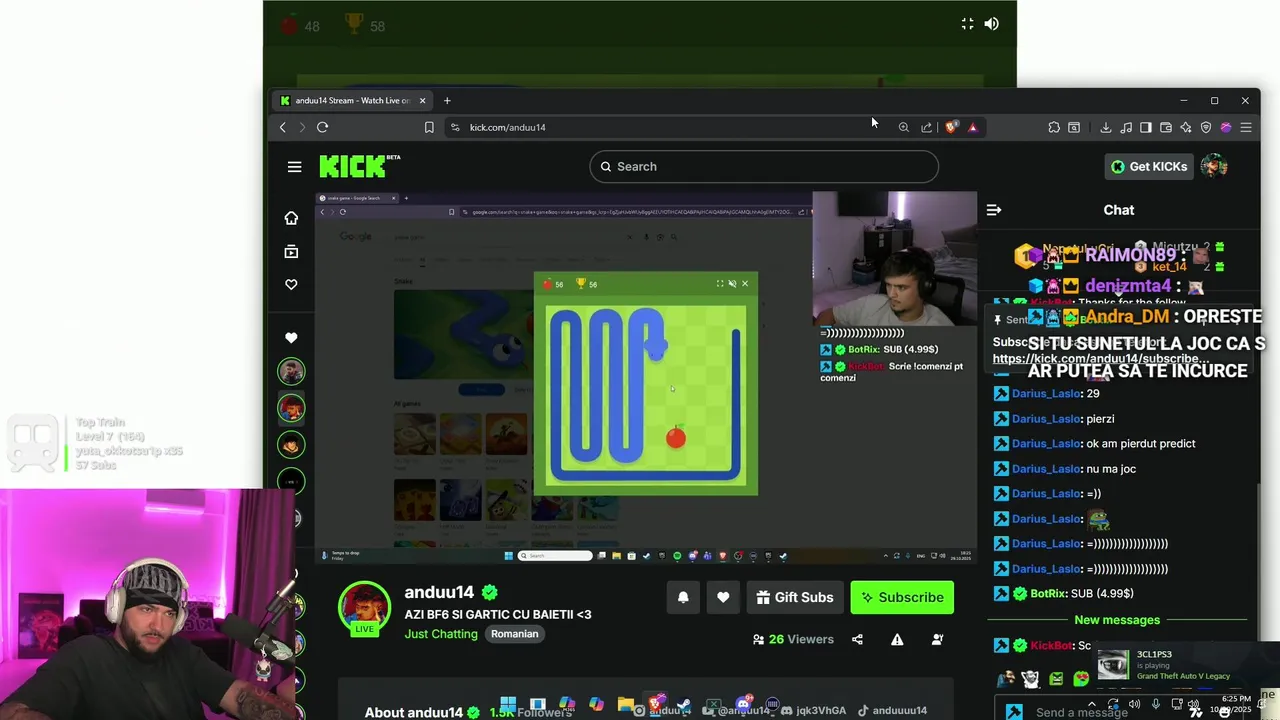1280x720 pixels.
Task: Go to Kick Home sidebar icon
Action: [291, 218]
